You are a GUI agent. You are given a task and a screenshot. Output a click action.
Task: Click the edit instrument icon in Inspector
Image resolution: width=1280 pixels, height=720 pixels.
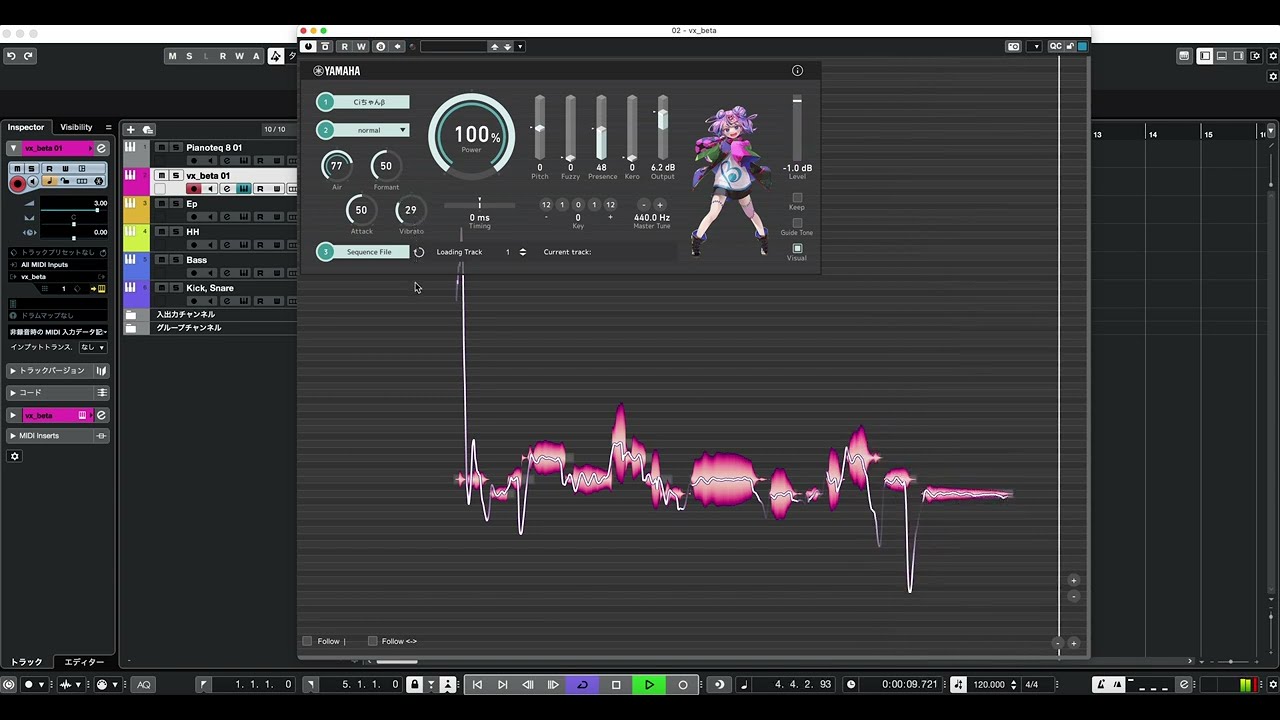(101, 148)
